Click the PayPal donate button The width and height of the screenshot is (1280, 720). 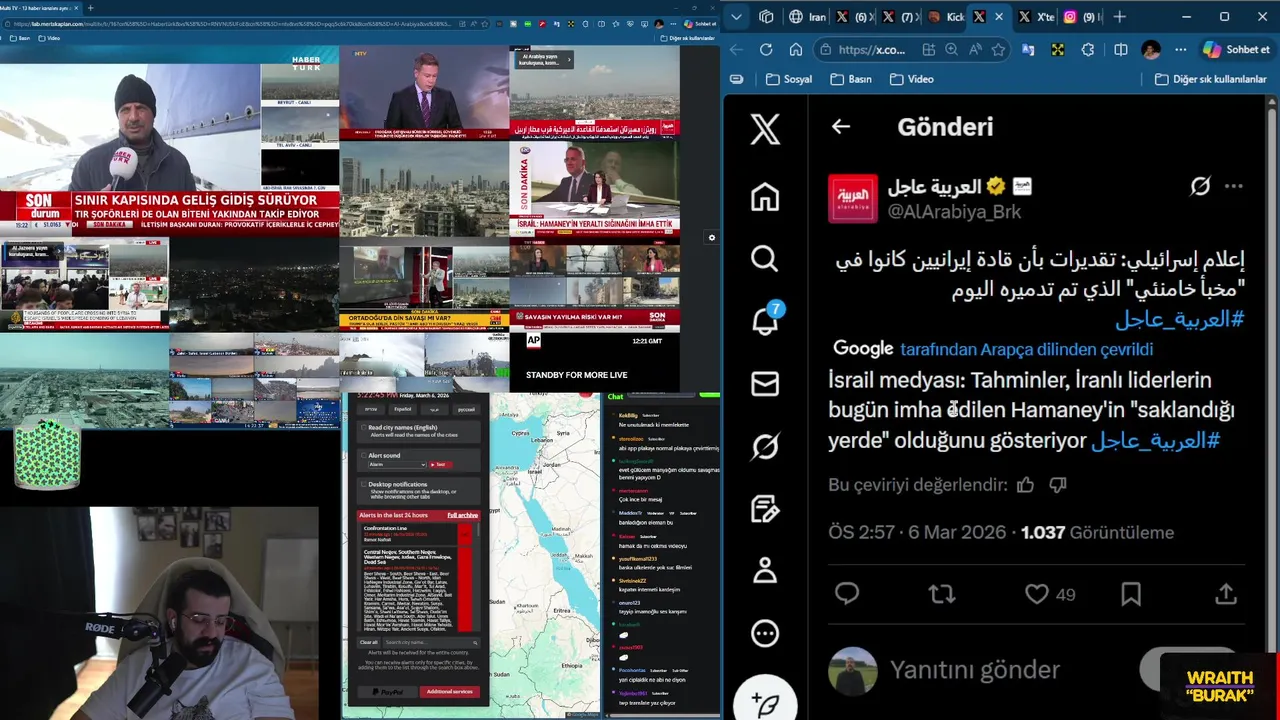(x=387, y=692)
